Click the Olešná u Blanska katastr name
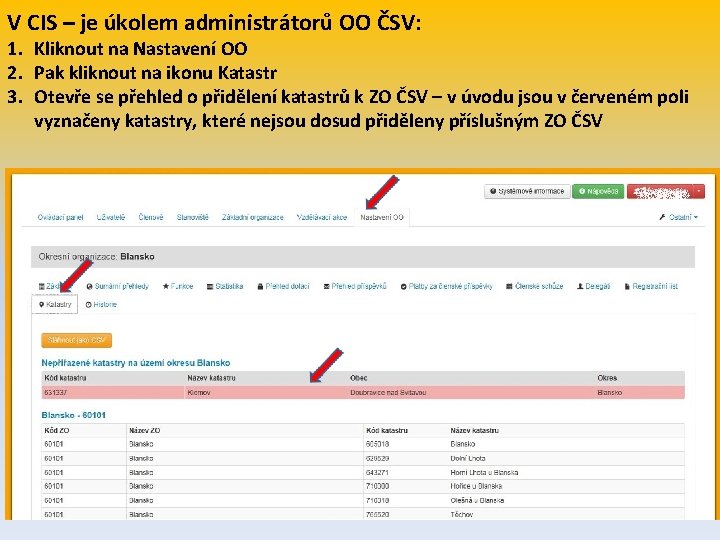The width and height of the screenshot is (720, 540). 477,500
